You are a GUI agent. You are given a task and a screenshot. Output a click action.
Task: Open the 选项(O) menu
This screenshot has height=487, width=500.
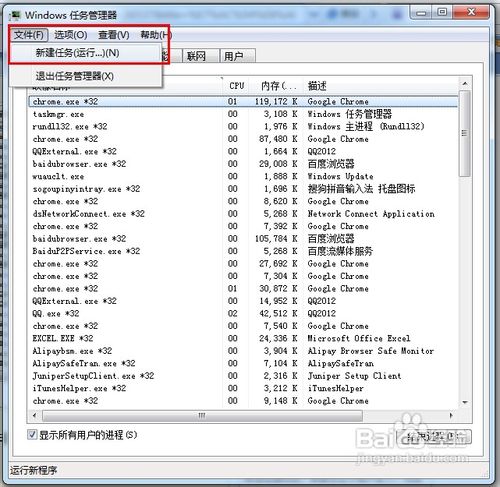[x=71, y=35]
